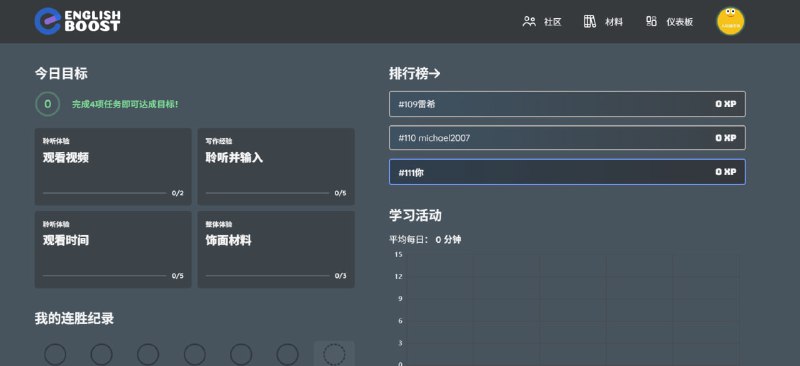Open the 聆听并输入 task card
800x366 pixels.
coord(276,166)
